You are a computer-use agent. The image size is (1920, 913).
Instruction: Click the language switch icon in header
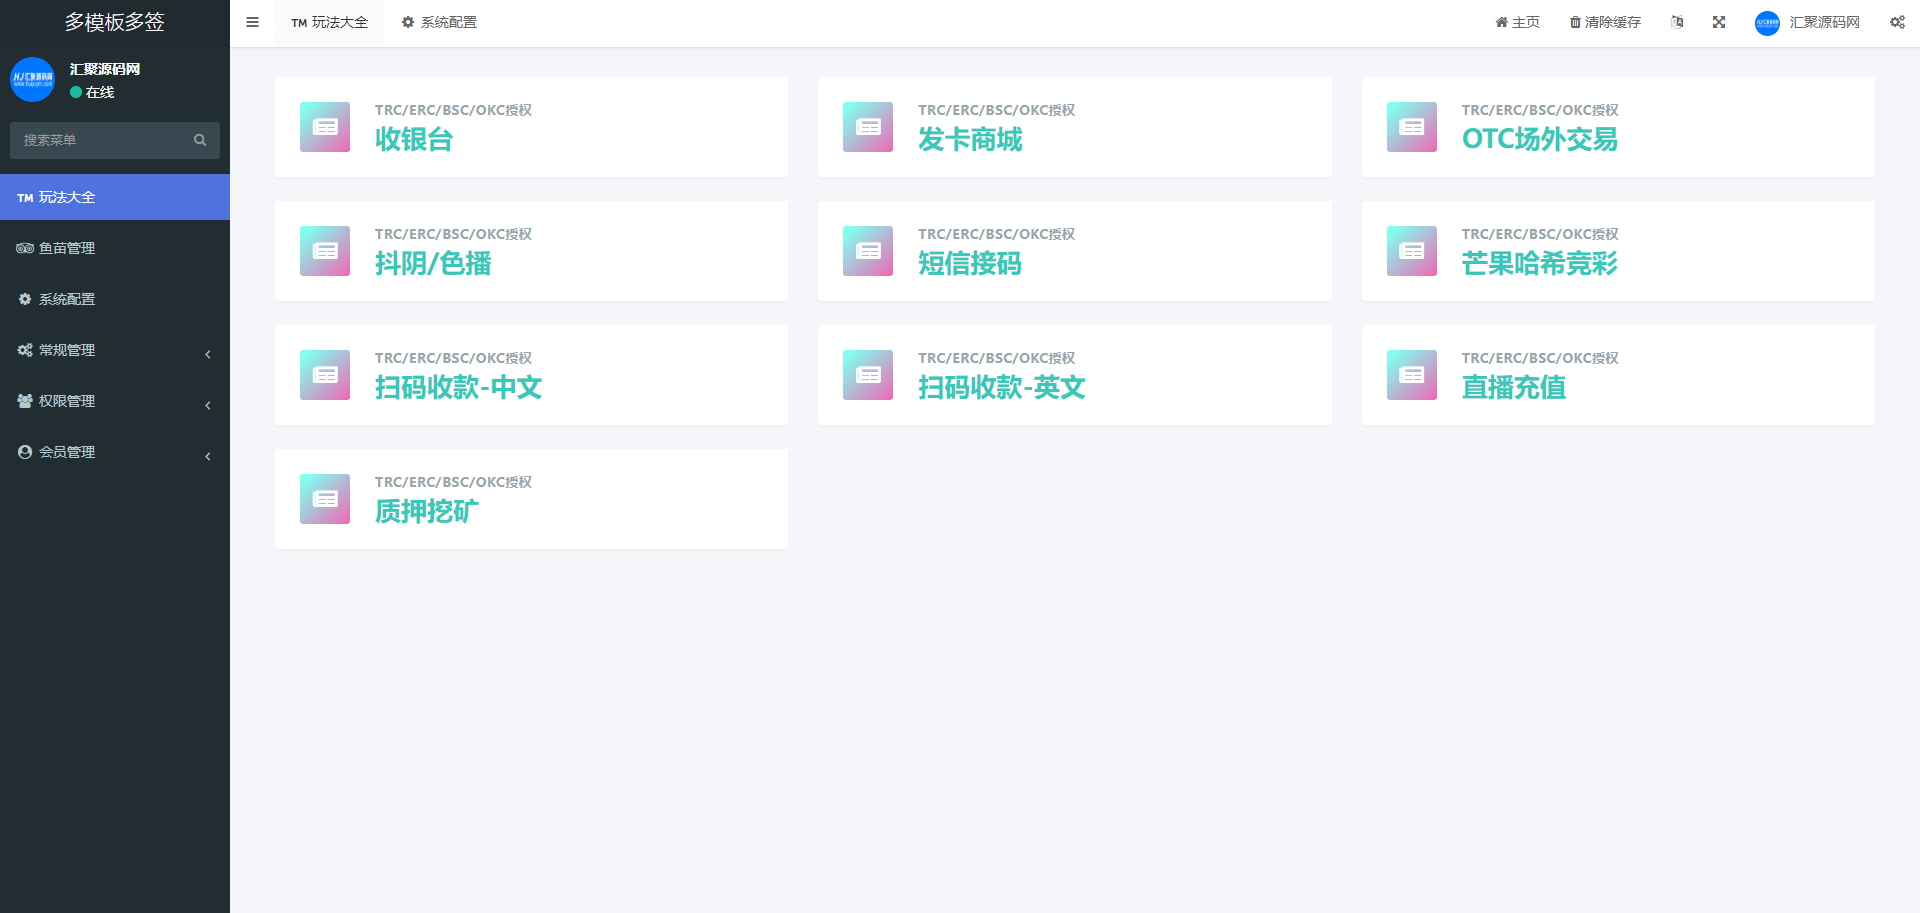coord(1677,22)
